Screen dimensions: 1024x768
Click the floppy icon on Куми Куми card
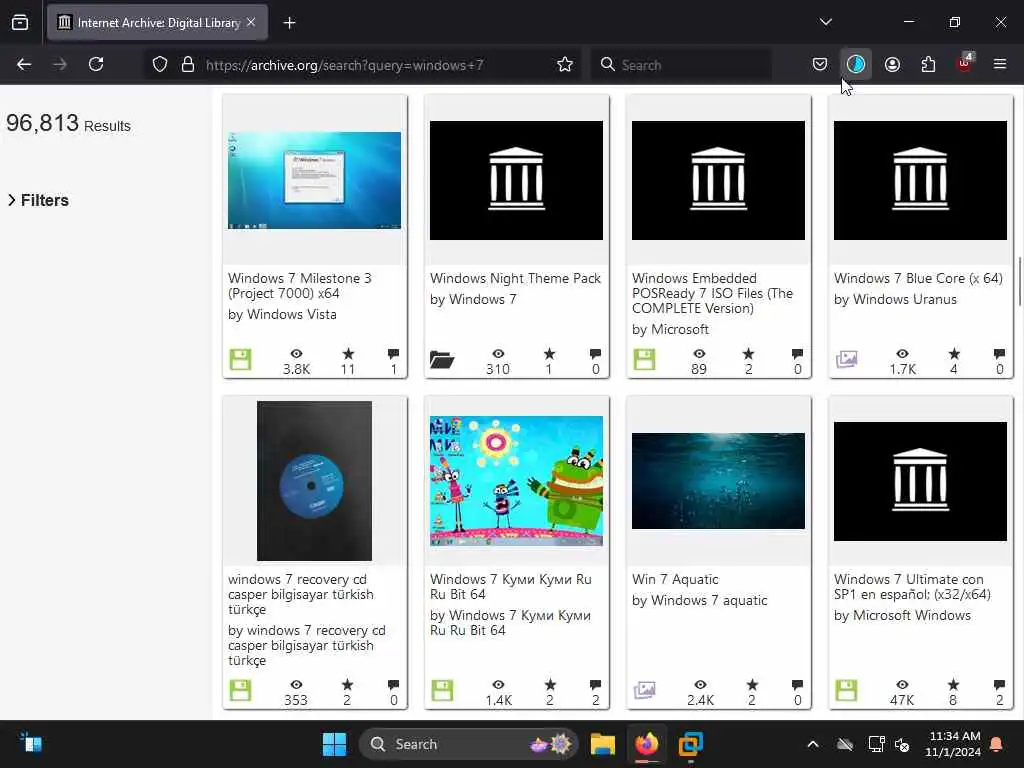click(442, 690)
